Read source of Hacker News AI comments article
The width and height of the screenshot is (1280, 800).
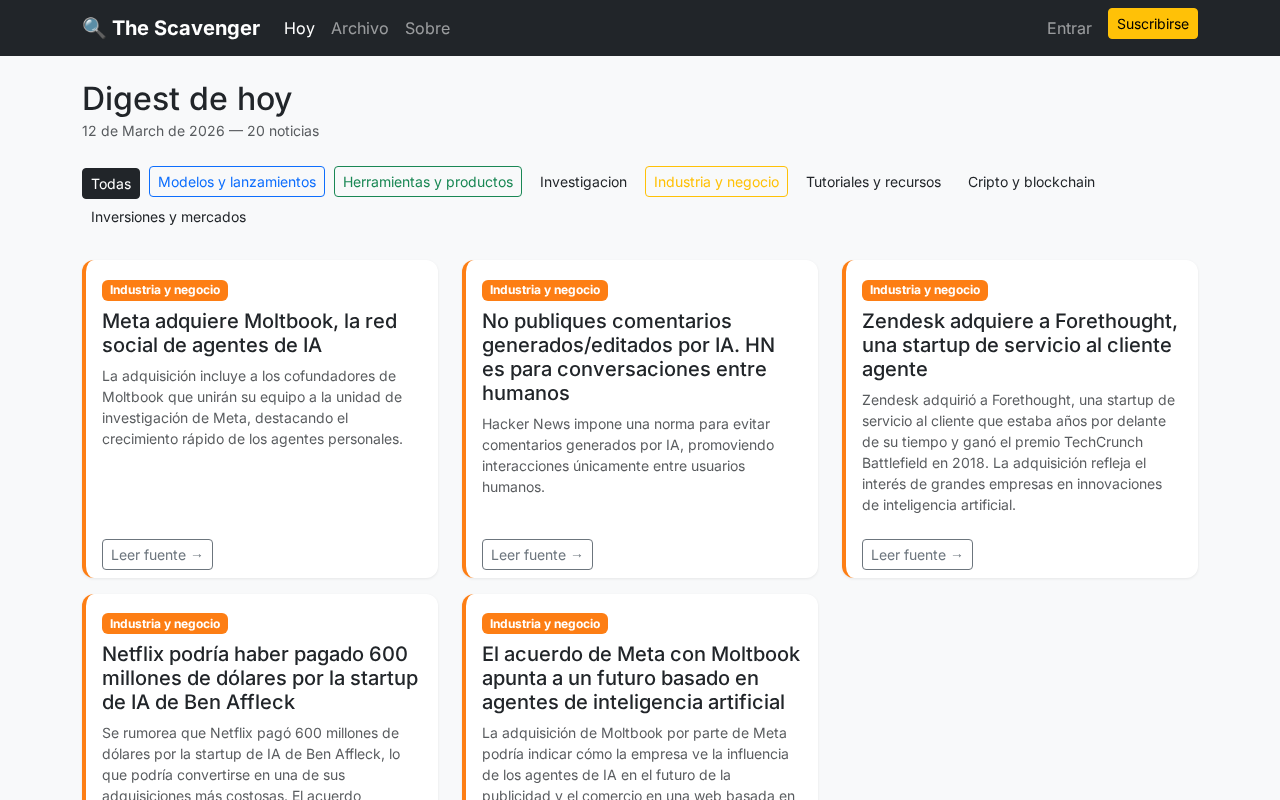(x=537, y=555)
